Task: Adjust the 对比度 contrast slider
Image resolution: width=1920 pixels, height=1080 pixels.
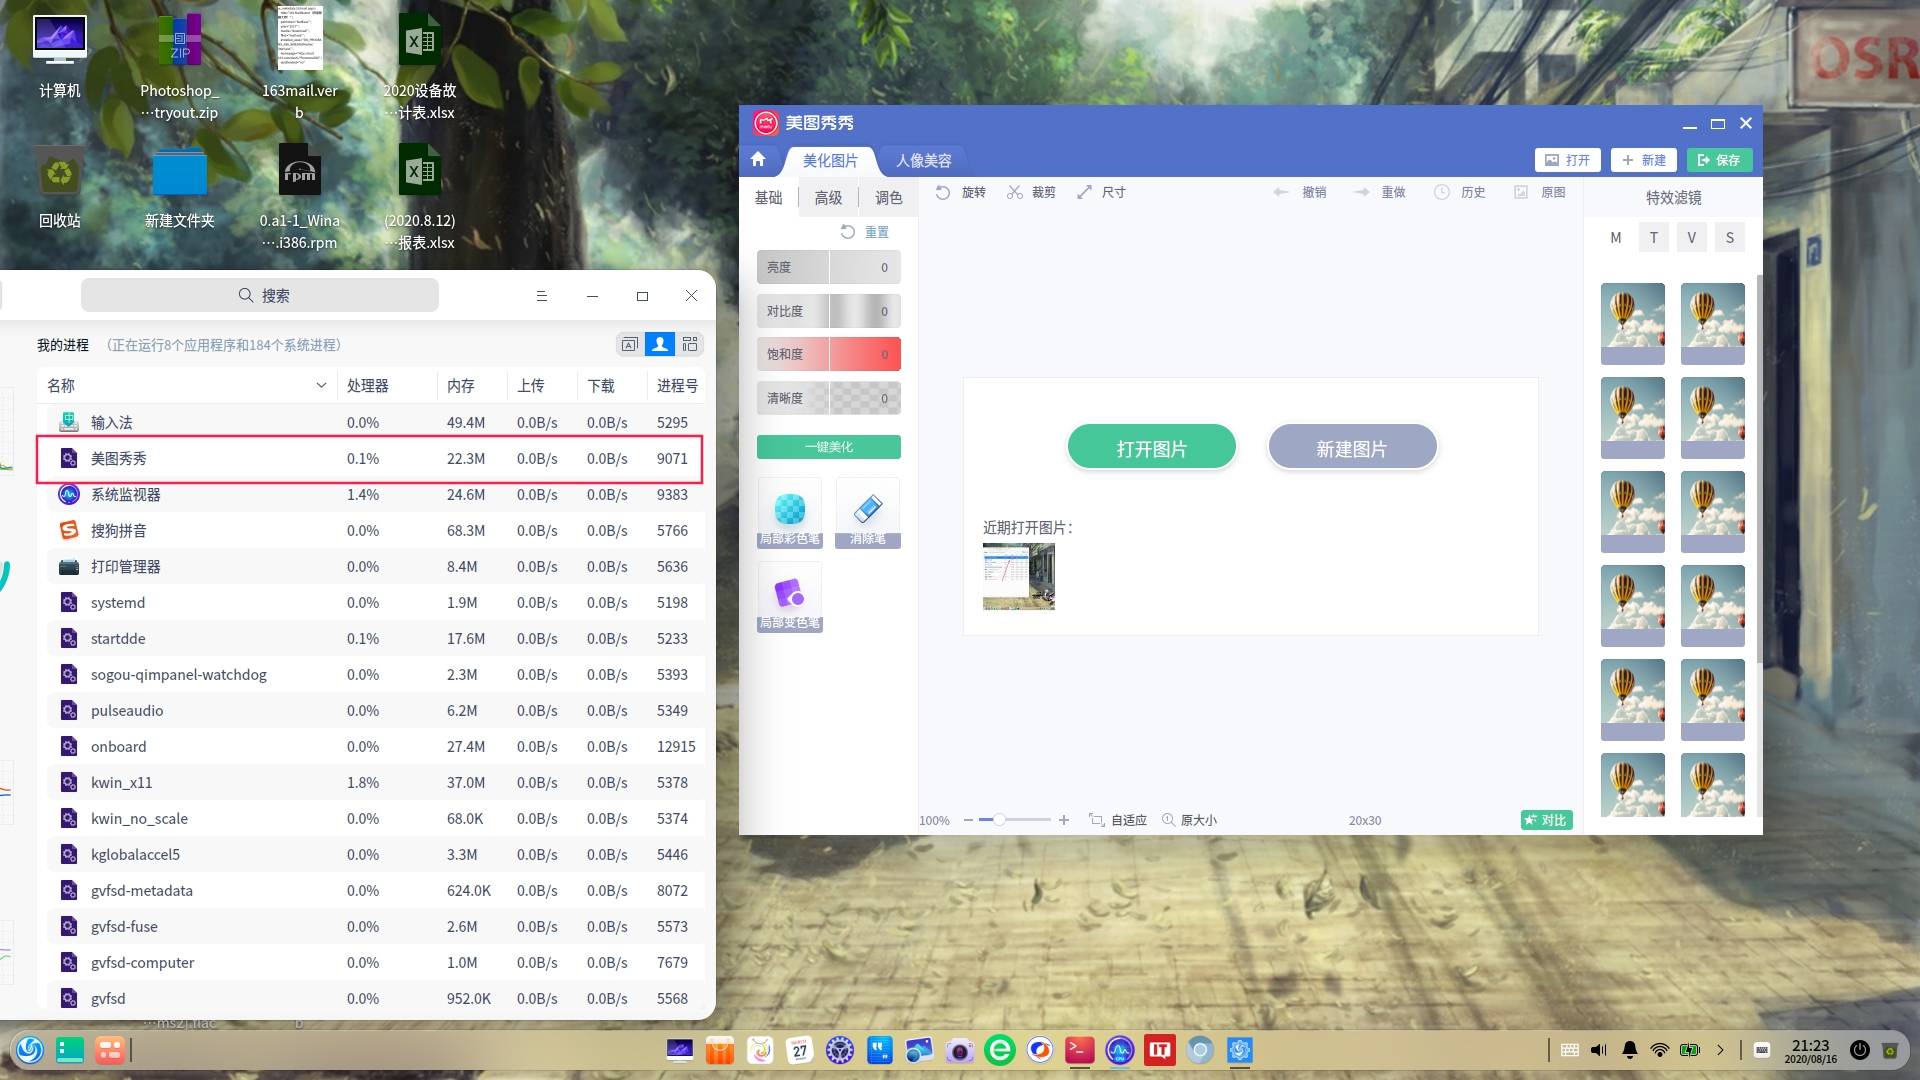Action: pyautogui.click(x=829, y=312)
